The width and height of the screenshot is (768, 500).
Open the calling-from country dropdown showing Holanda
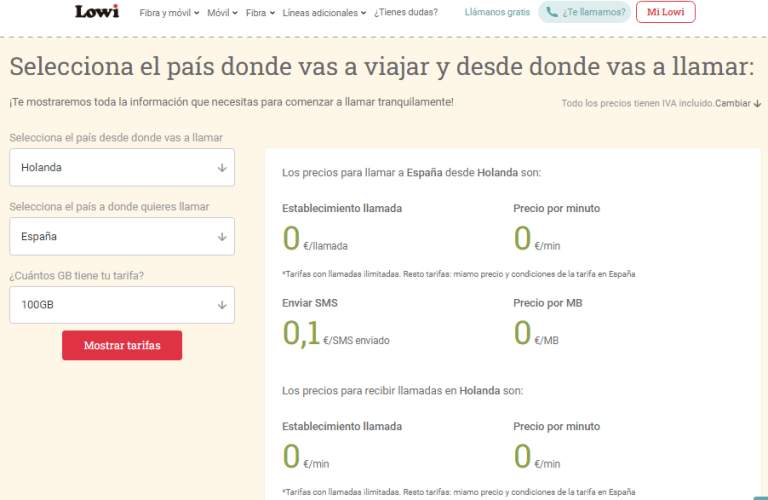point(122,168)
